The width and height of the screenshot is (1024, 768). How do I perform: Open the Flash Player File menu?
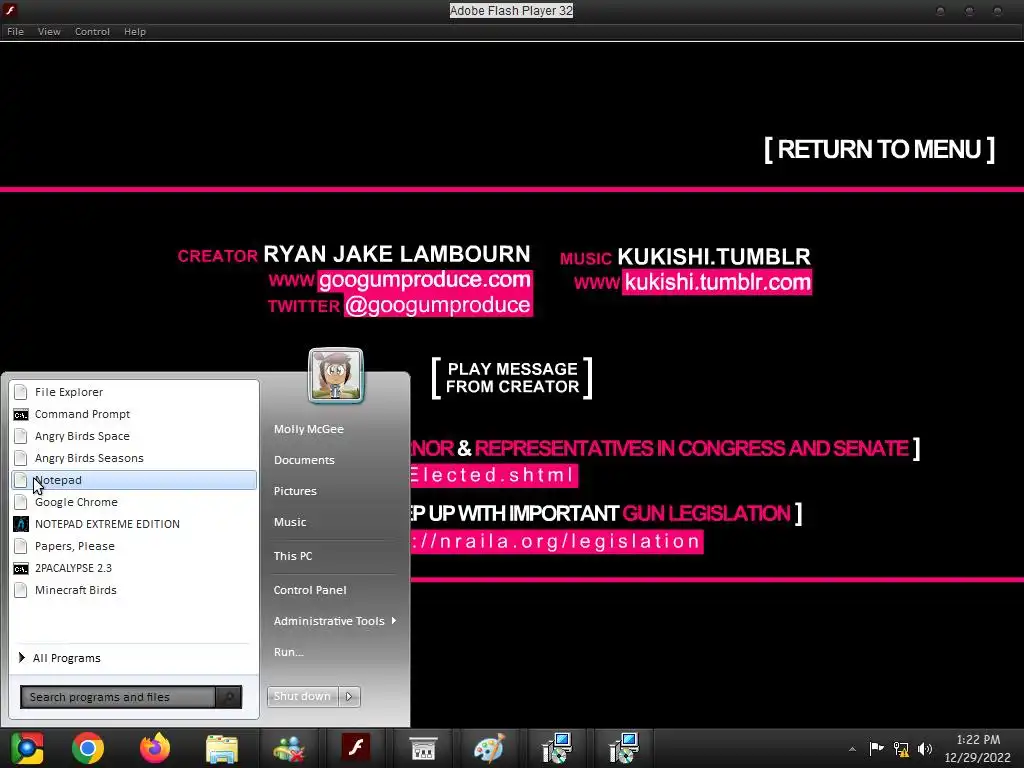click(x=15, y=31)
